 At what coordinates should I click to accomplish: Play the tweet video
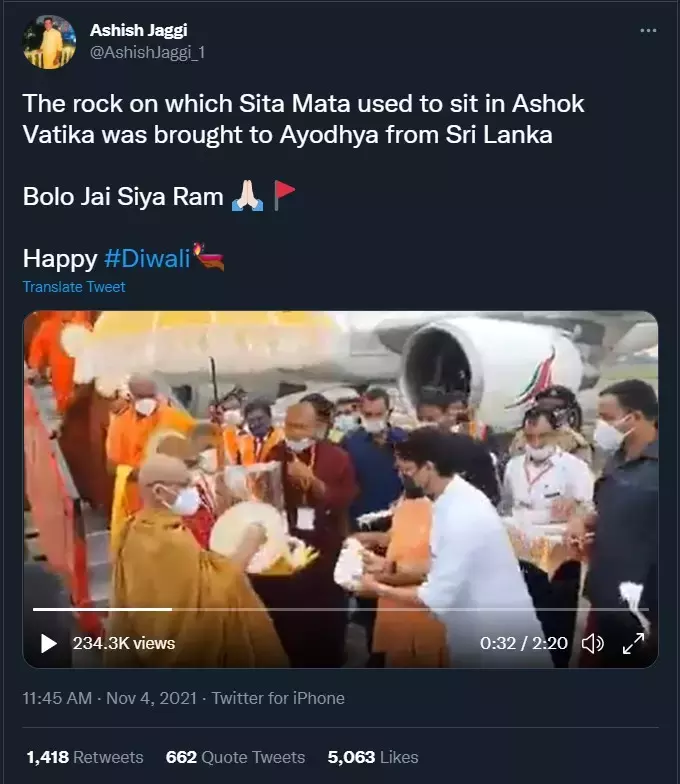49,644
